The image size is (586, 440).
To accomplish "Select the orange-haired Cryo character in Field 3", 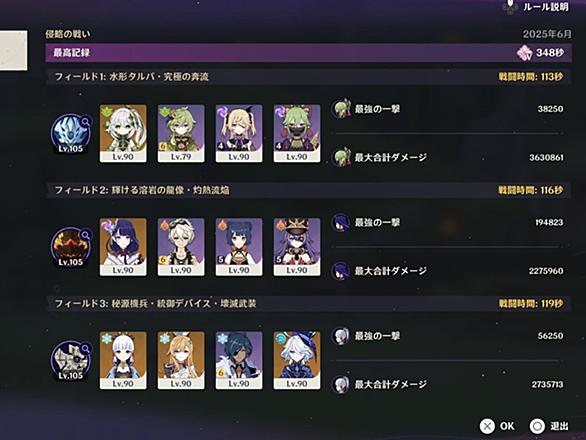I will 181,360.
